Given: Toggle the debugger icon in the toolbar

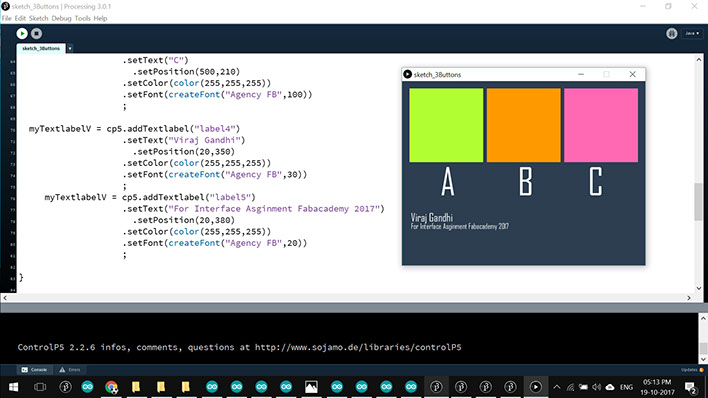Looking at the screenshot, I should [671, 33].
